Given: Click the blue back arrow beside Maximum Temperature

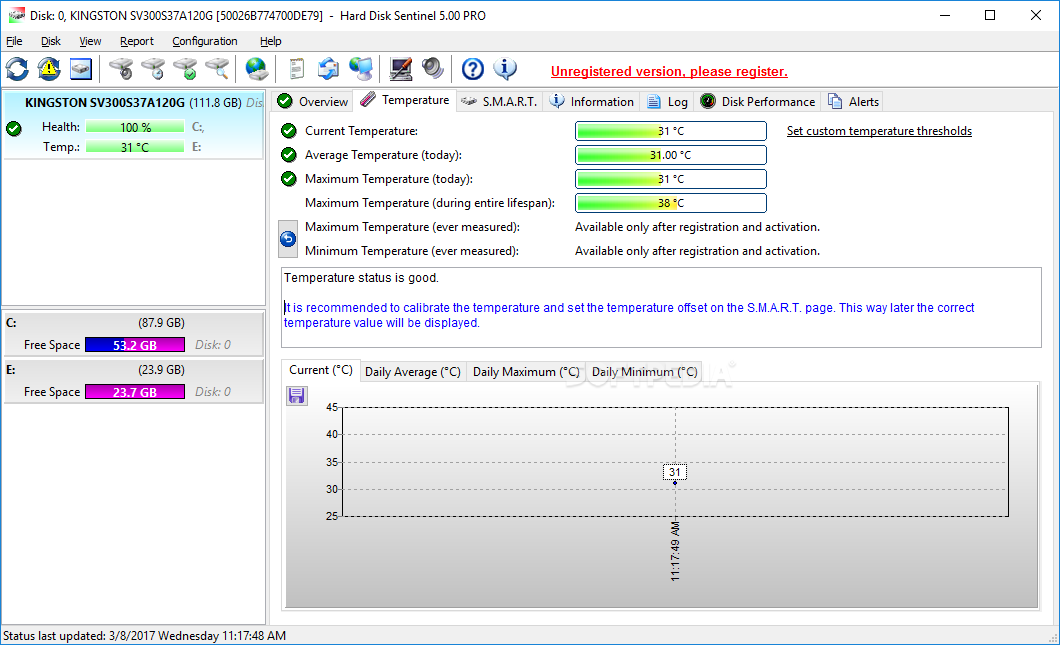Looking at the screenshot, I should (x=288, y=239).
